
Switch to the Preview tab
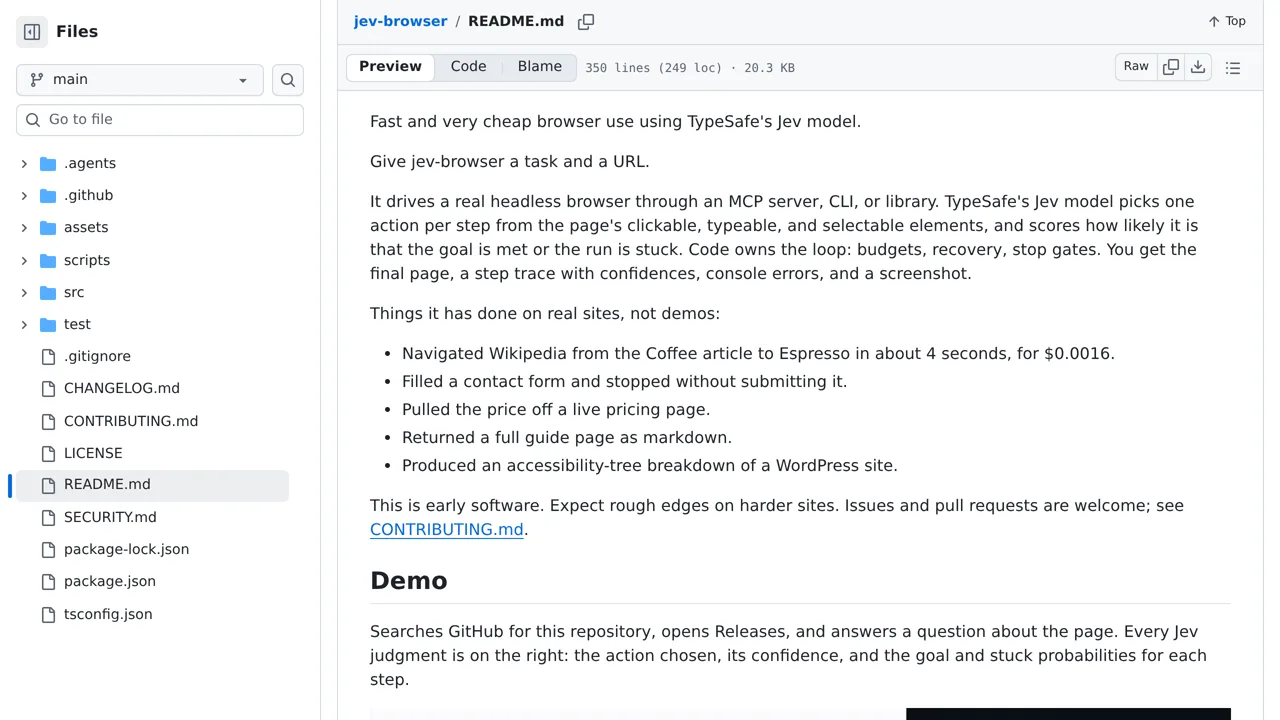390,67
